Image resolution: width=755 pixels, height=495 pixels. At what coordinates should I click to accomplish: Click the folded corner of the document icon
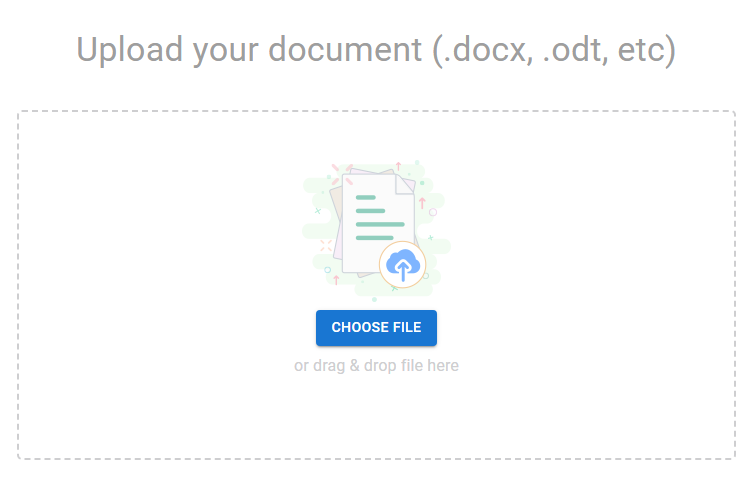[x=404, y=184]
